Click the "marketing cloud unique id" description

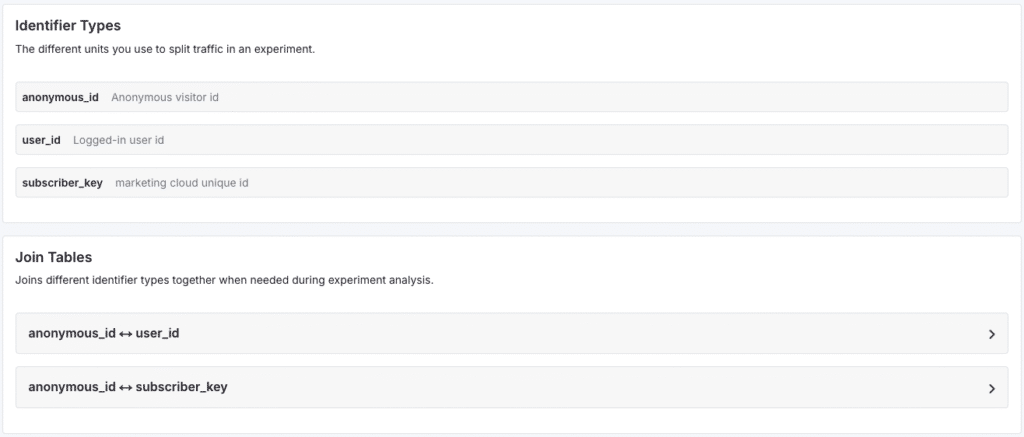tap(181, 183)
